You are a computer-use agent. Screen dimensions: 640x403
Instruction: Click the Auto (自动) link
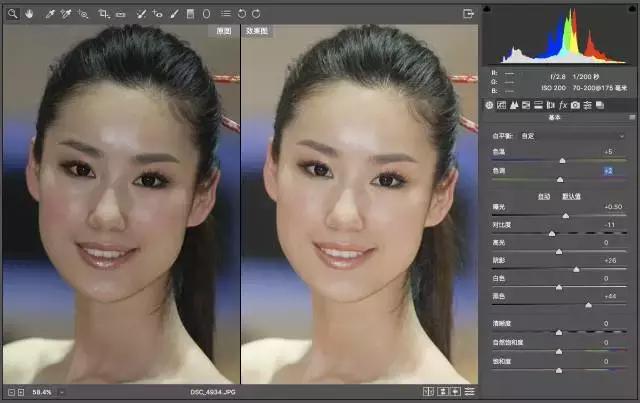point(544,197)
